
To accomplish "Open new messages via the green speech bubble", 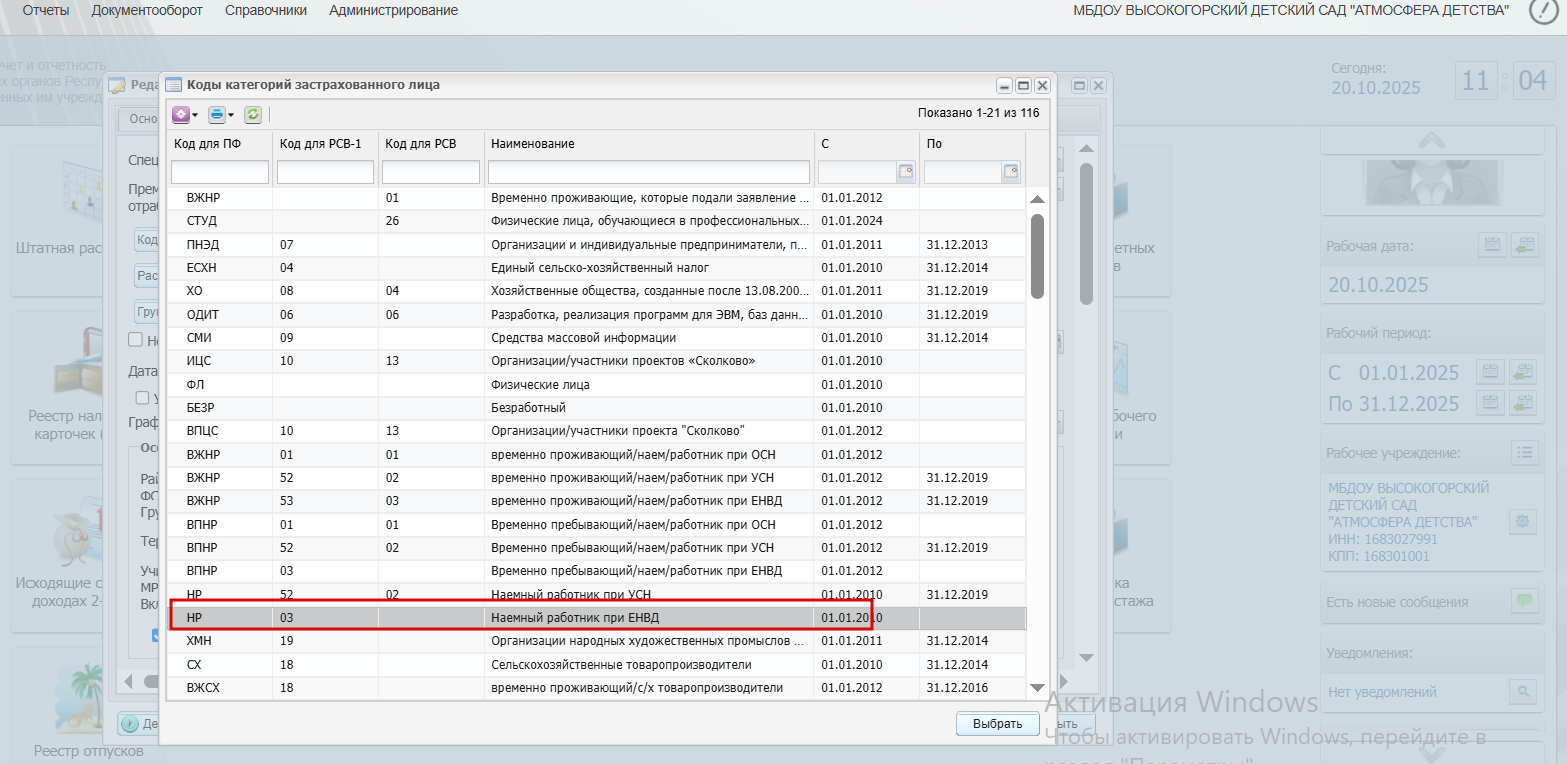I will pos(1524,601).
